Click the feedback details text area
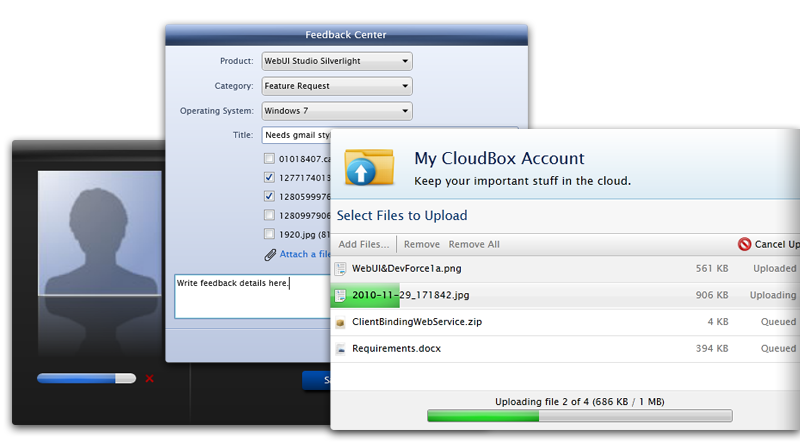 [253, 296]
